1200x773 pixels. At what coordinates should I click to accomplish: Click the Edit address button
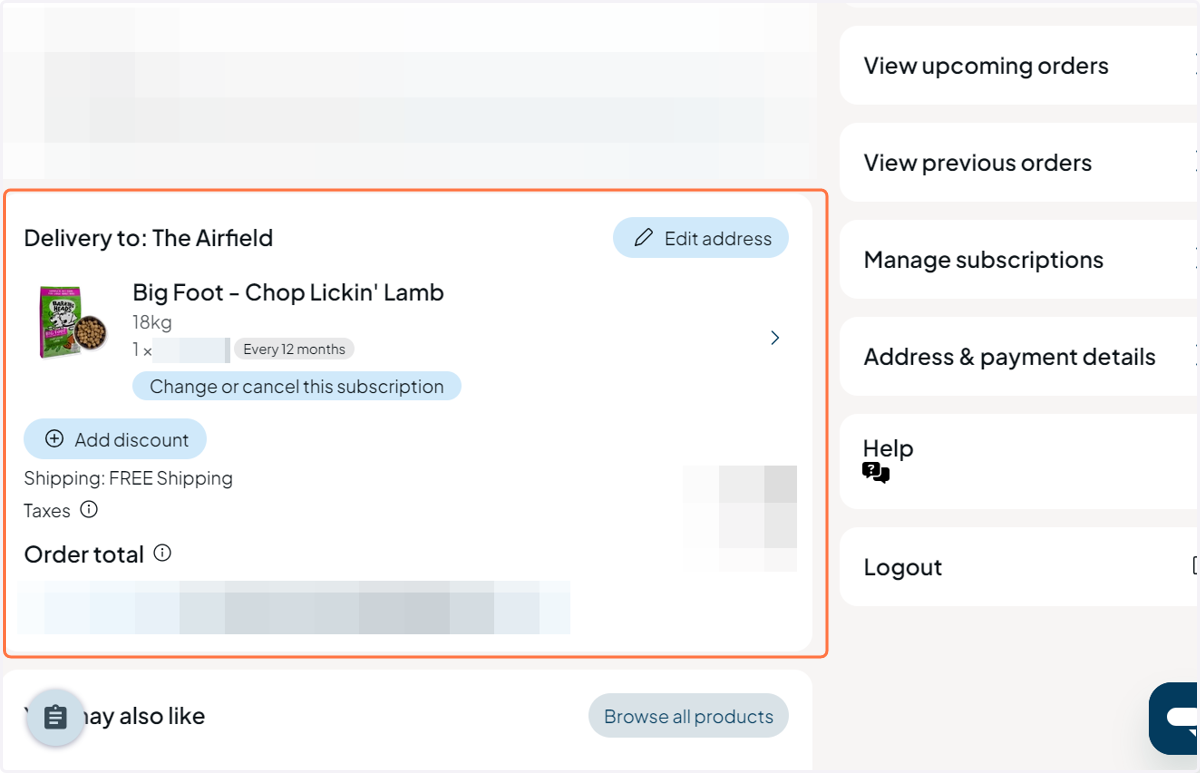(x=701, y=238)
